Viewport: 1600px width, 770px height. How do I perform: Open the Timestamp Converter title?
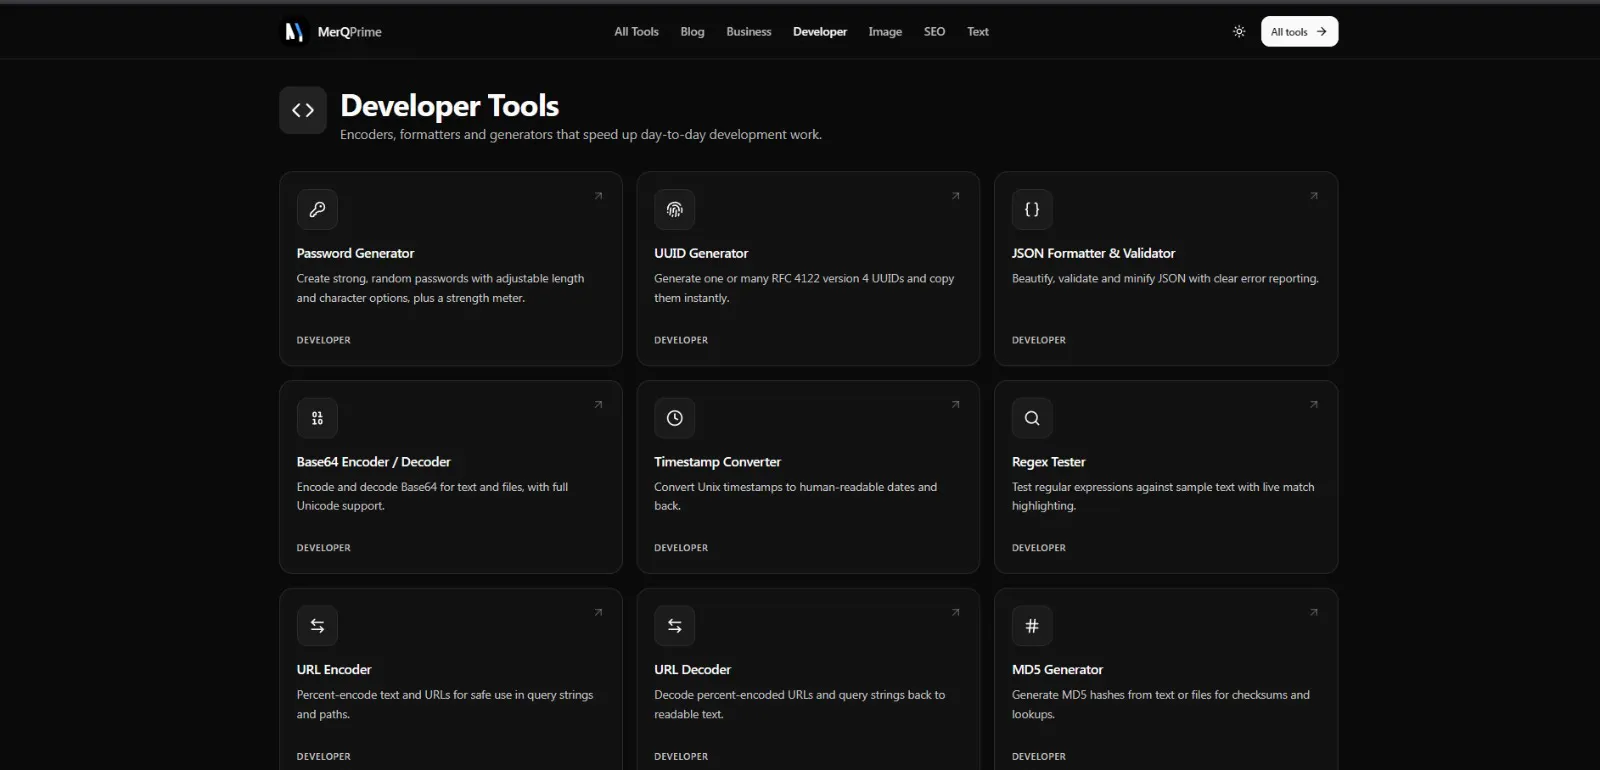pyautogui.click(x=717, y=462)
